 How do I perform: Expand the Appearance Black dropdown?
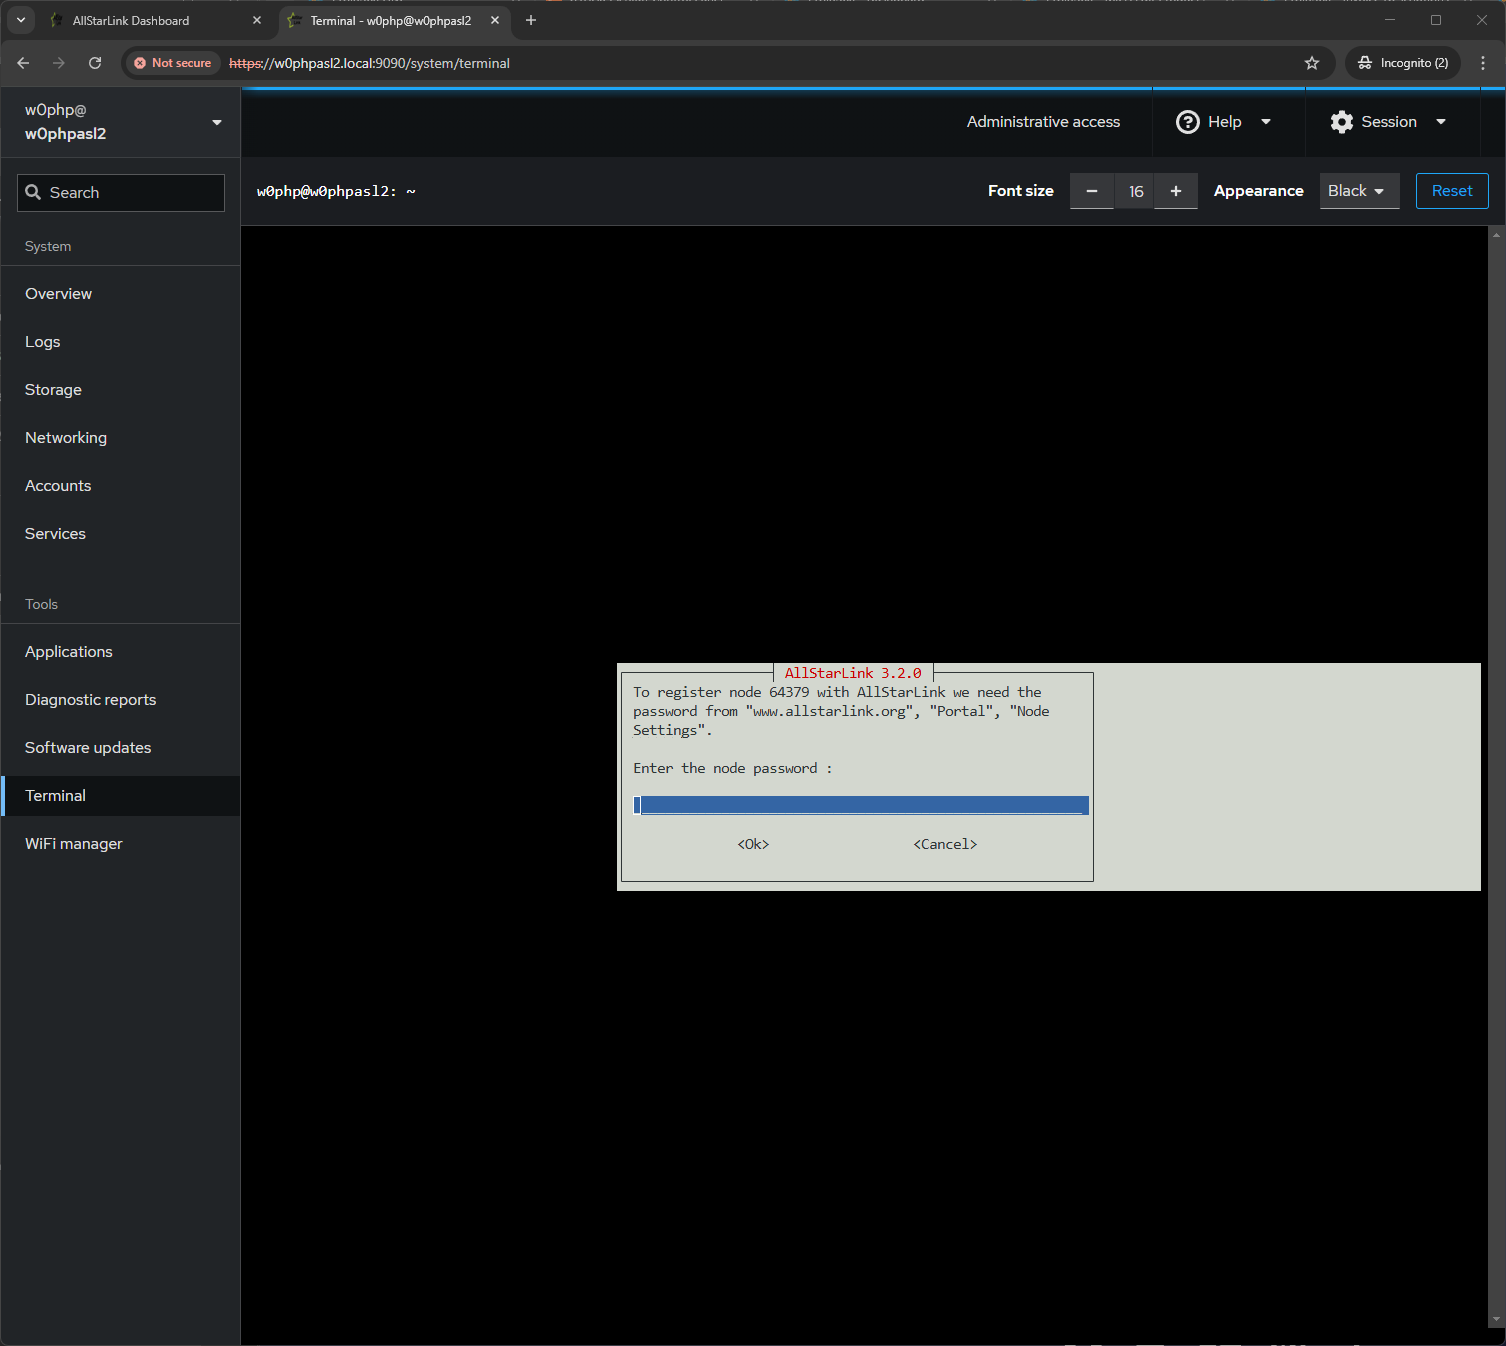(x=1358, y=191)
